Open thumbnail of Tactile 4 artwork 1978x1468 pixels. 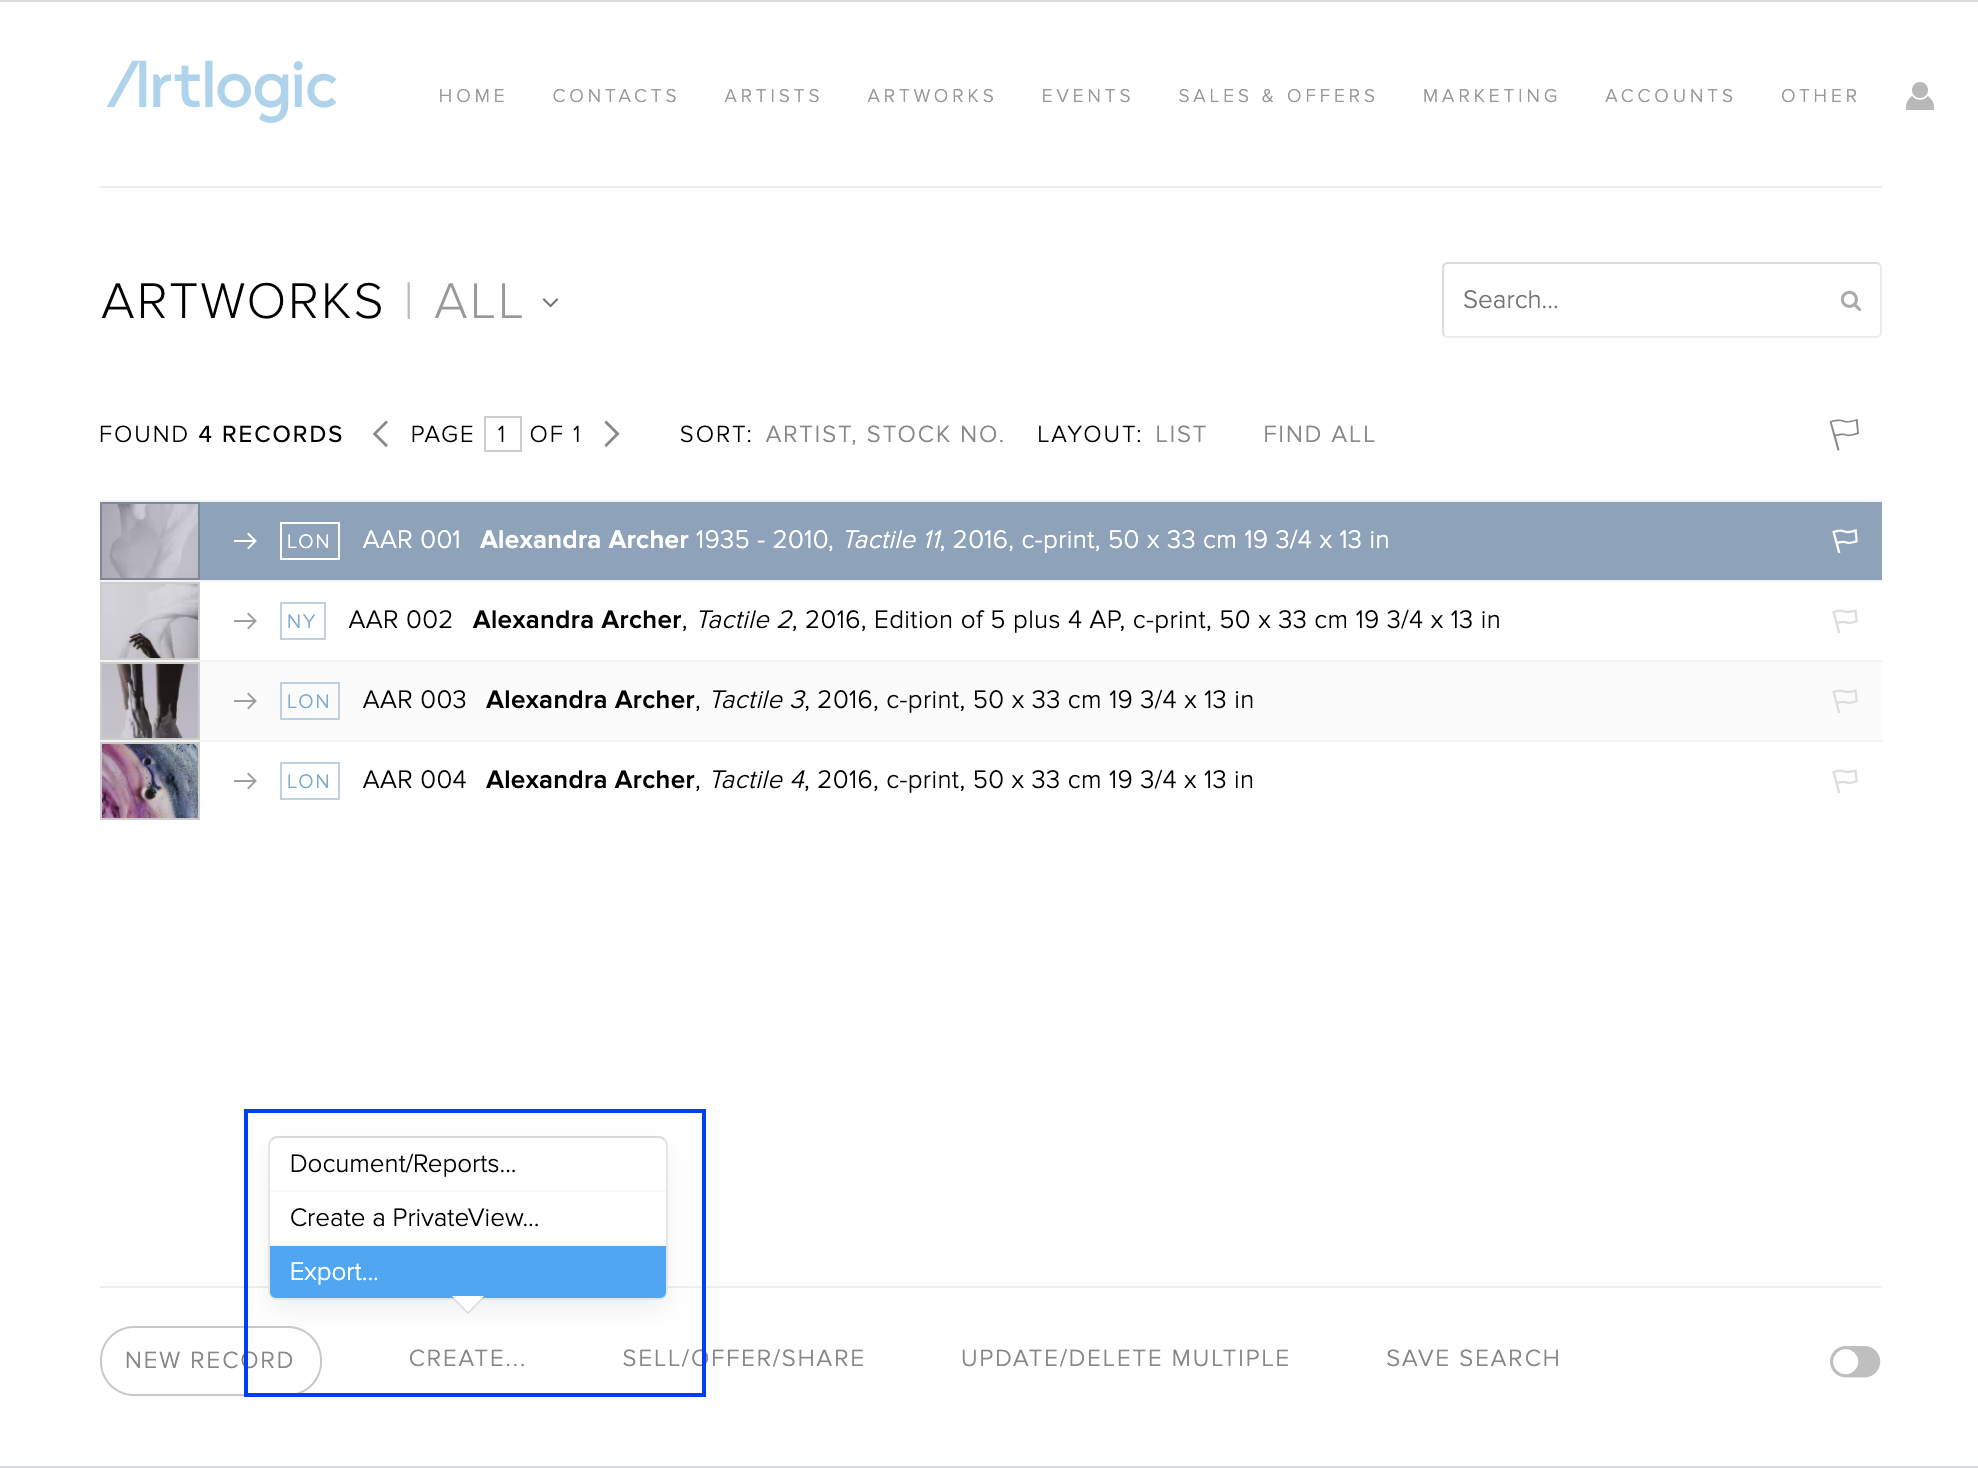[x=150, y=781]
